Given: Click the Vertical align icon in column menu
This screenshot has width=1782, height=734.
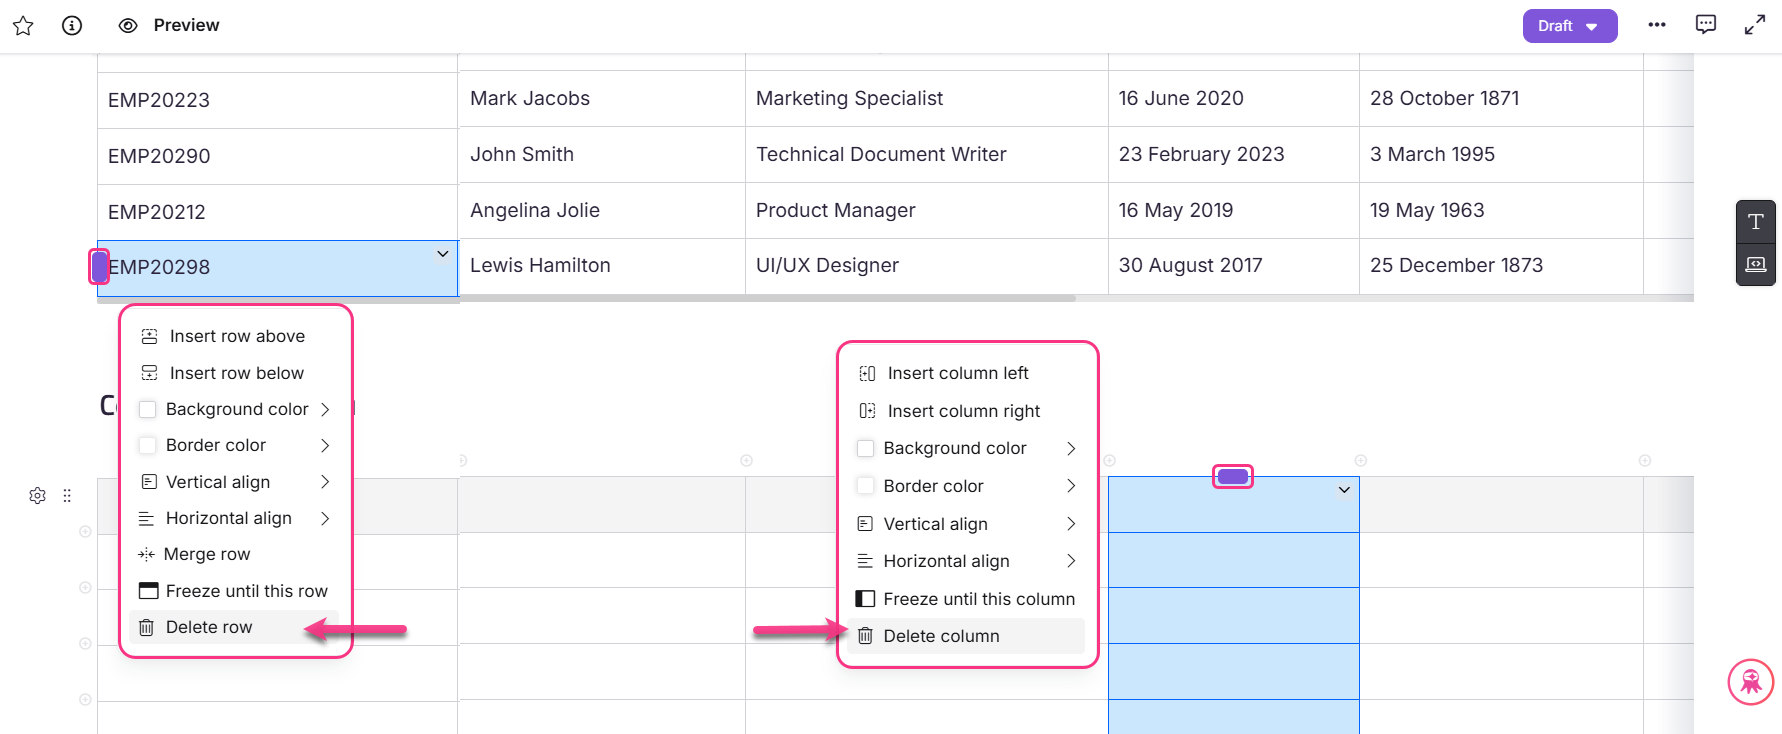Looking at the screenshot, I should 865,524.
